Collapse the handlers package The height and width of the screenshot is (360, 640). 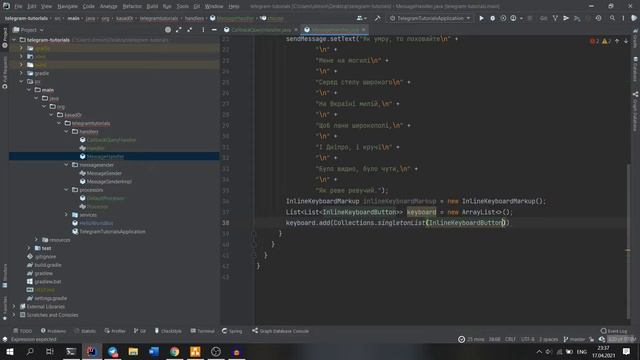point(67,131)
